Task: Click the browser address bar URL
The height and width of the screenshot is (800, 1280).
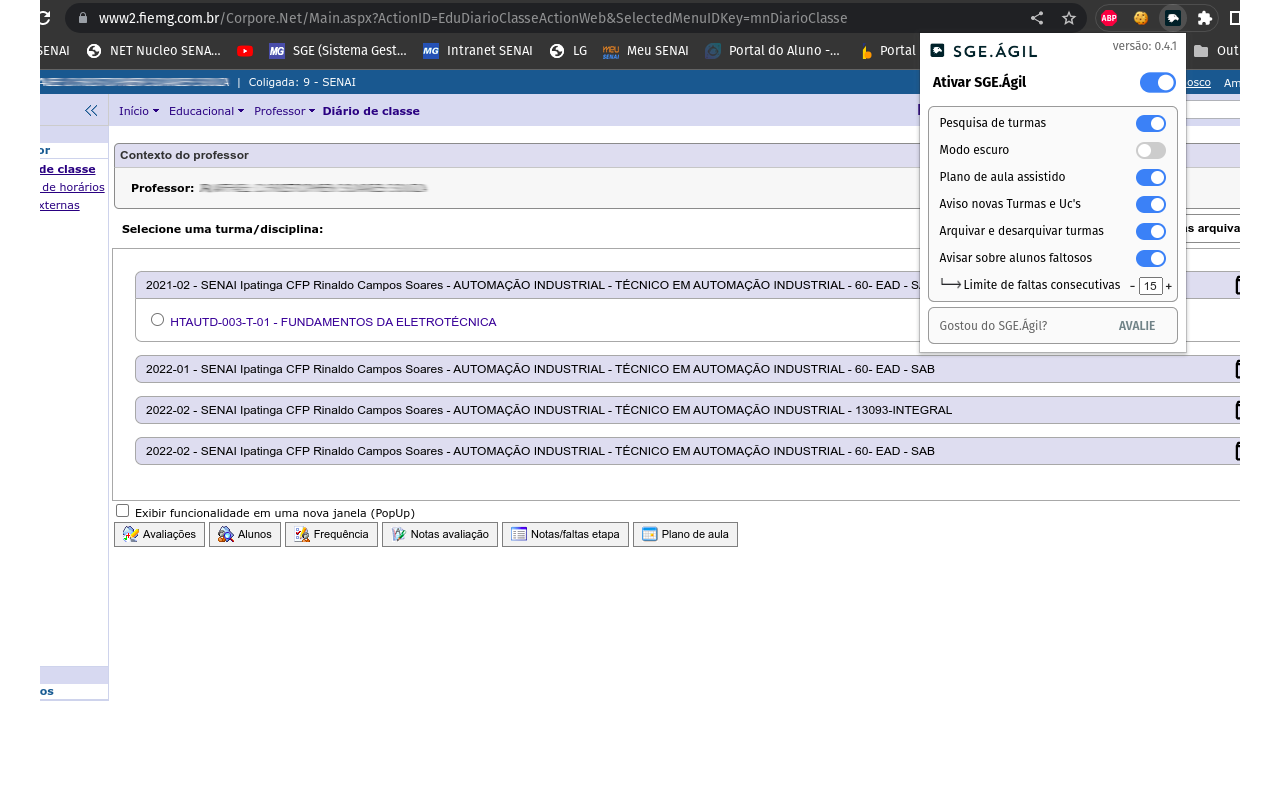Action: click(x=473, y=18)
